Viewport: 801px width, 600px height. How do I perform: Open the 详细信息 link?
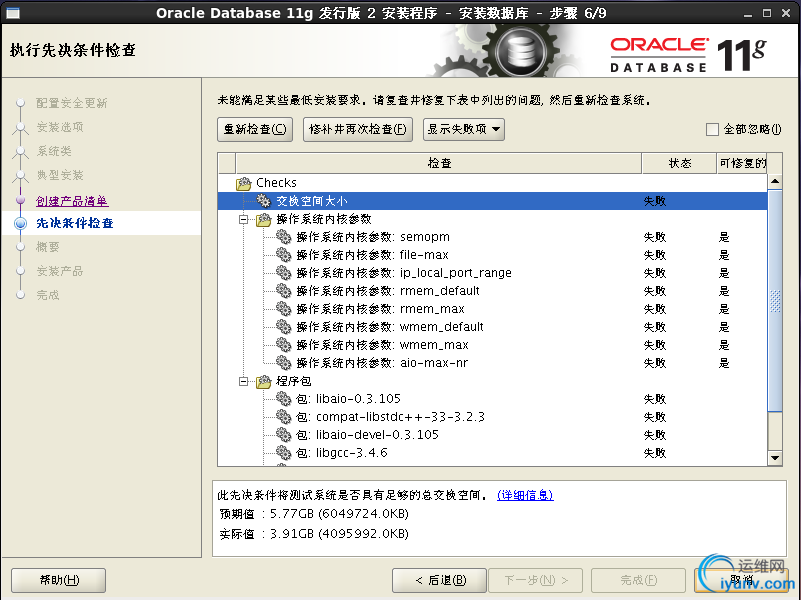pyautogui.click(x=525, y=495)
